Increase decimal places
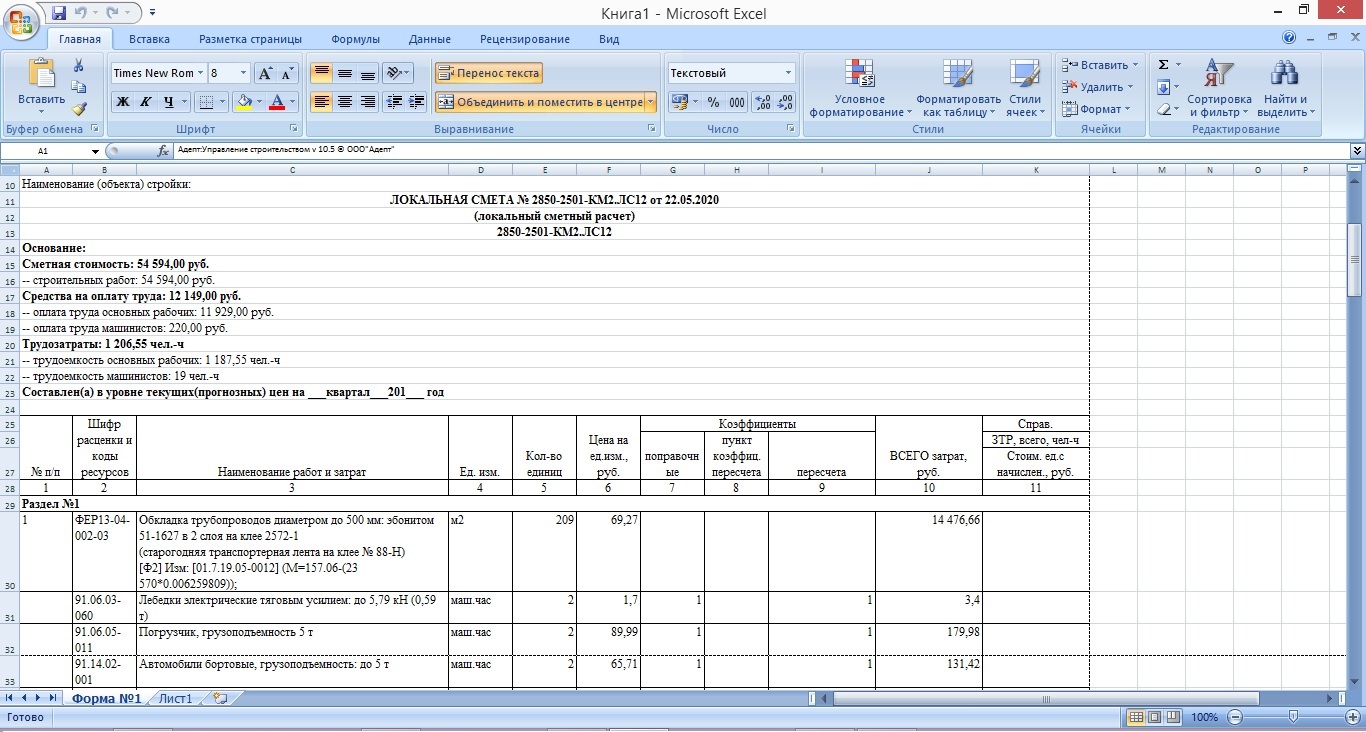The height and width of the screenshot is (732, 1366). pos(763,102)
